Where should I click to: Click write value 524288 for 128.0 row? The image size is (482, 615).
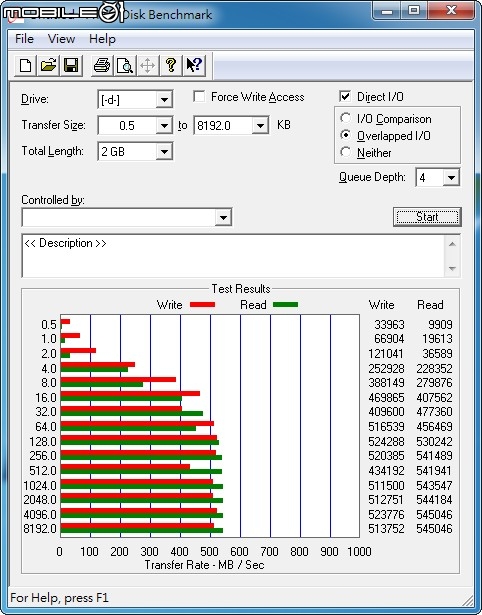point(386,442)
